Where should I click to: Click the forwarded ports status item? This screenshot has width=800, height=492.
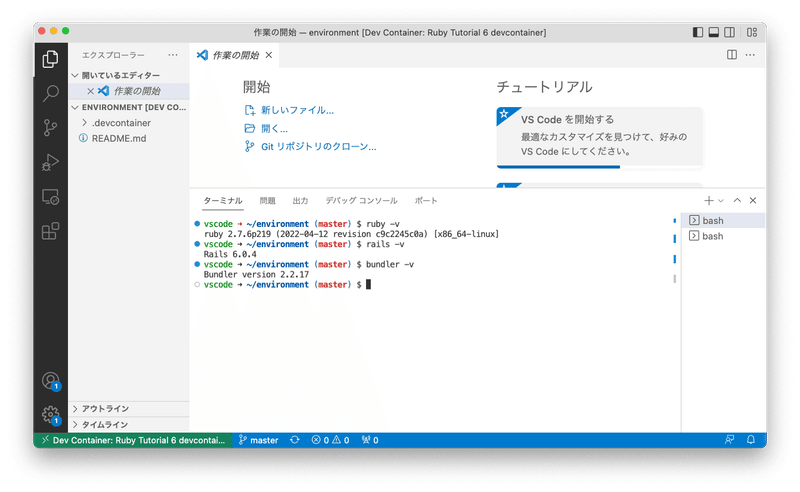click(370, 440)
